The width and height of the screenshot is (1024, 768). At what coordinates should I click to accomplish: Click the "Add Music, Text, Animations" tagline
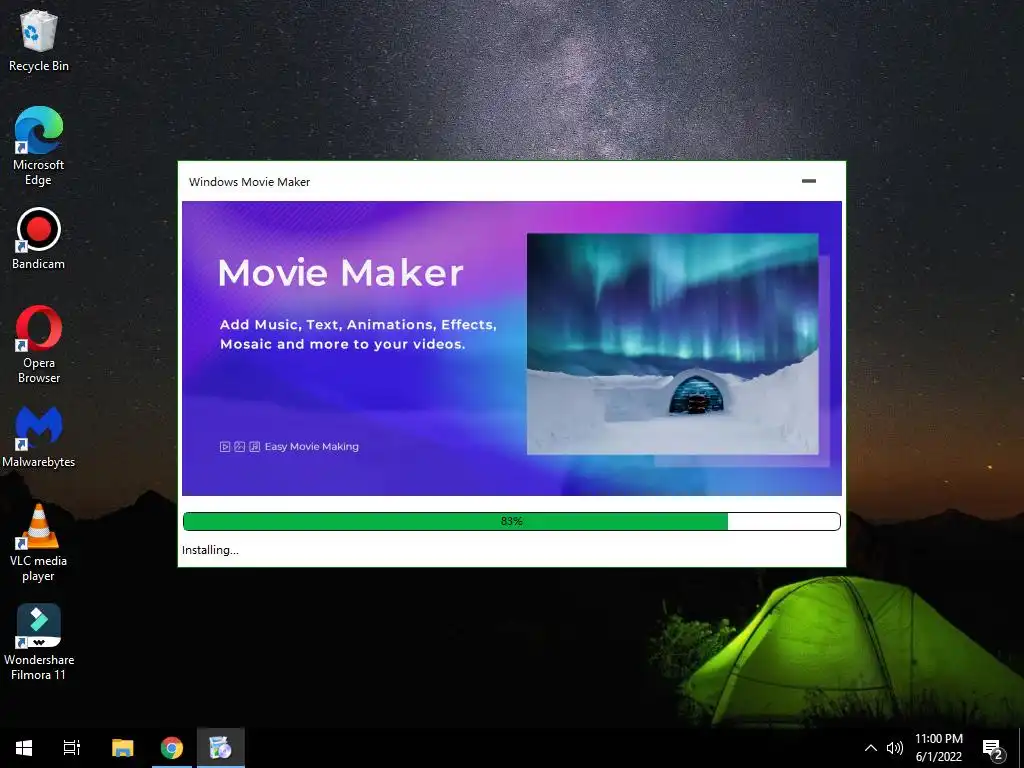point(358,334)
